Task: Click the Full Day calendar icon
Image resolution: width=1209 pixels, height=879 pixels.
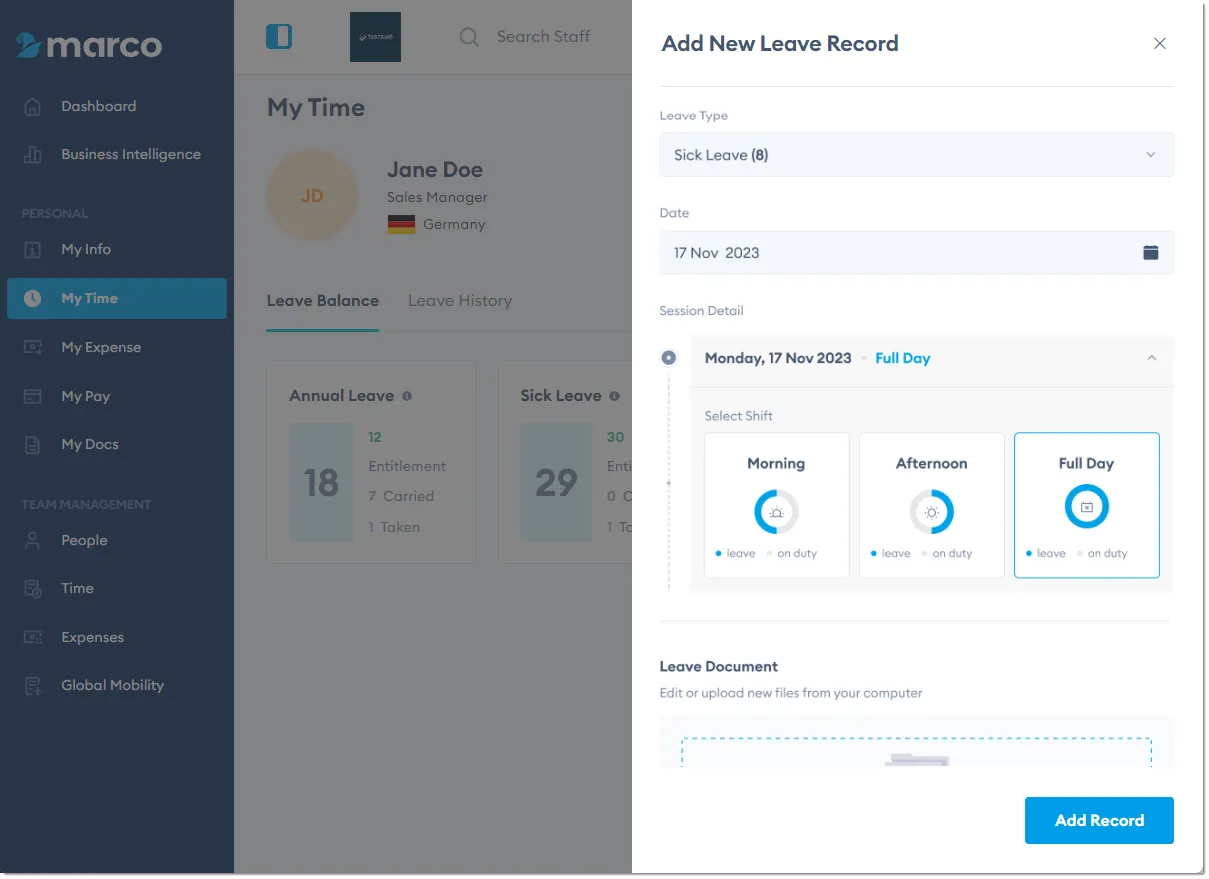Action: tap(1086, 507)
